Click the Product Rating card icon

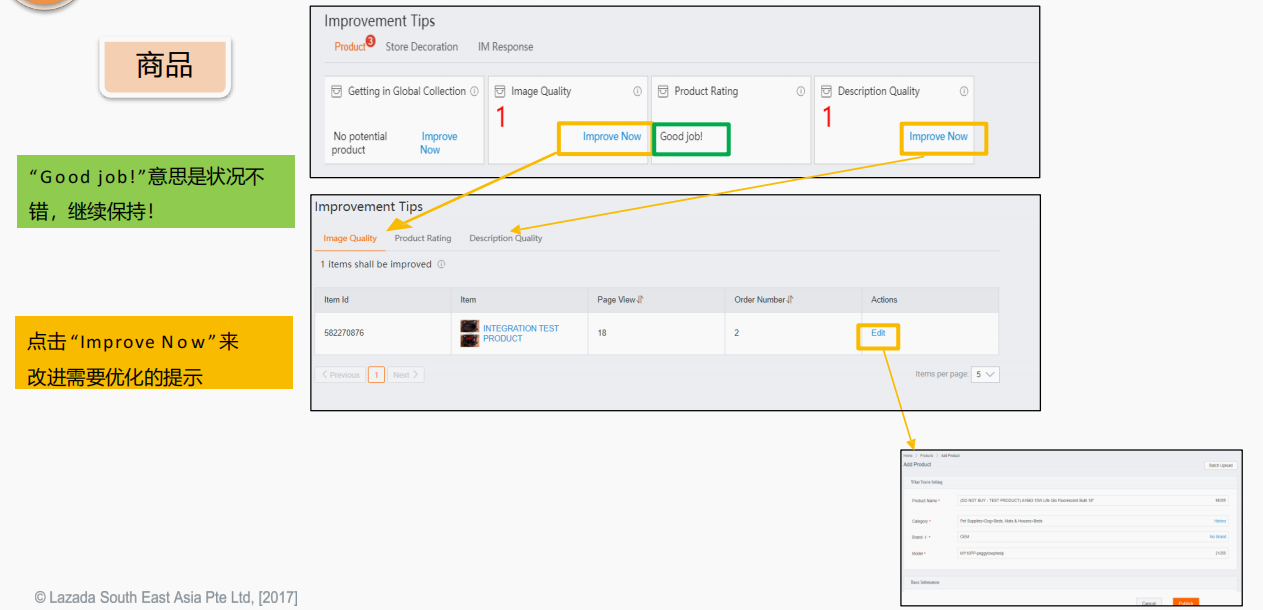coord(663,91)
